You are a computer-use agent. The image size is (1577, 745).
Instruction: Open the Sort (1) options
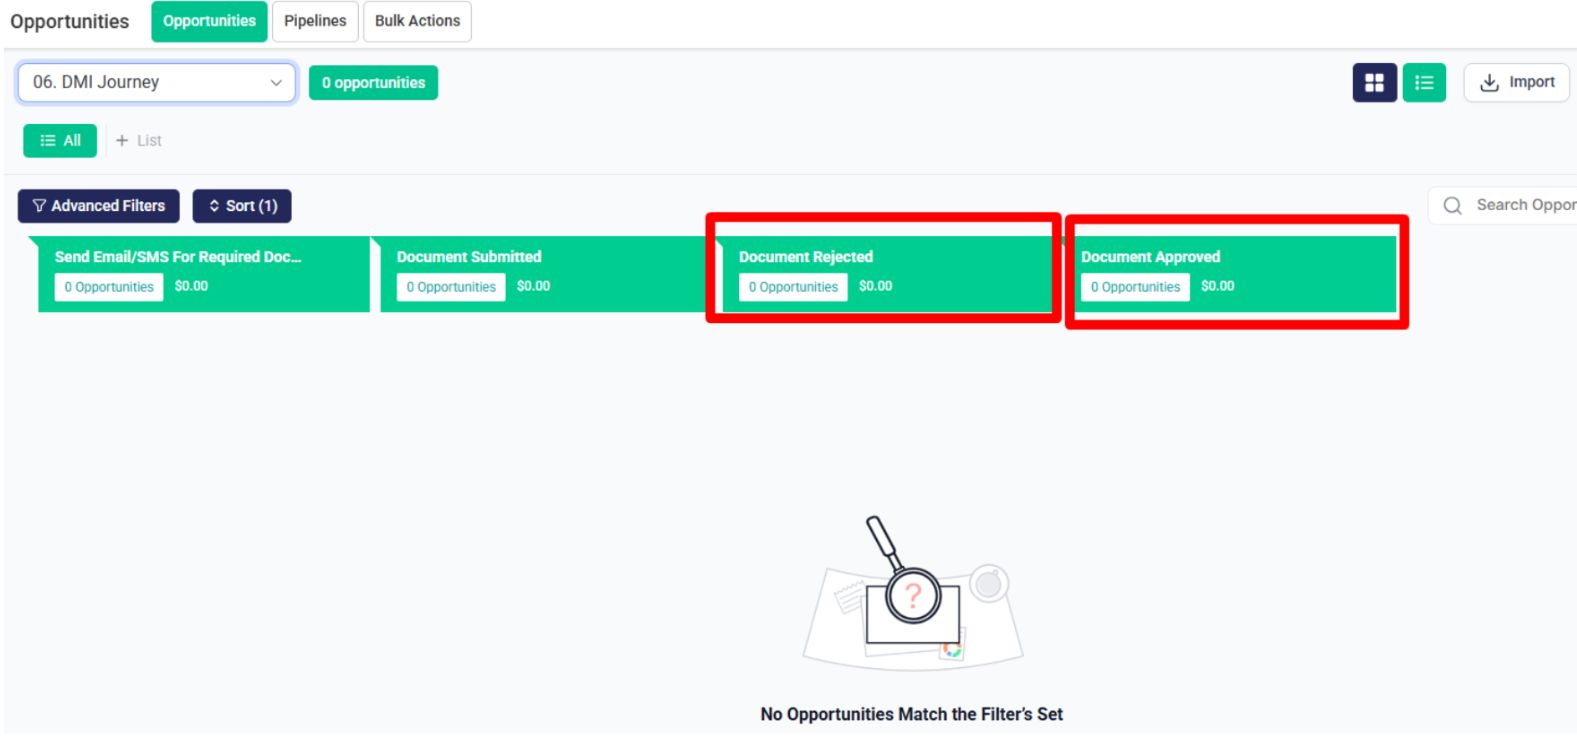242,206
